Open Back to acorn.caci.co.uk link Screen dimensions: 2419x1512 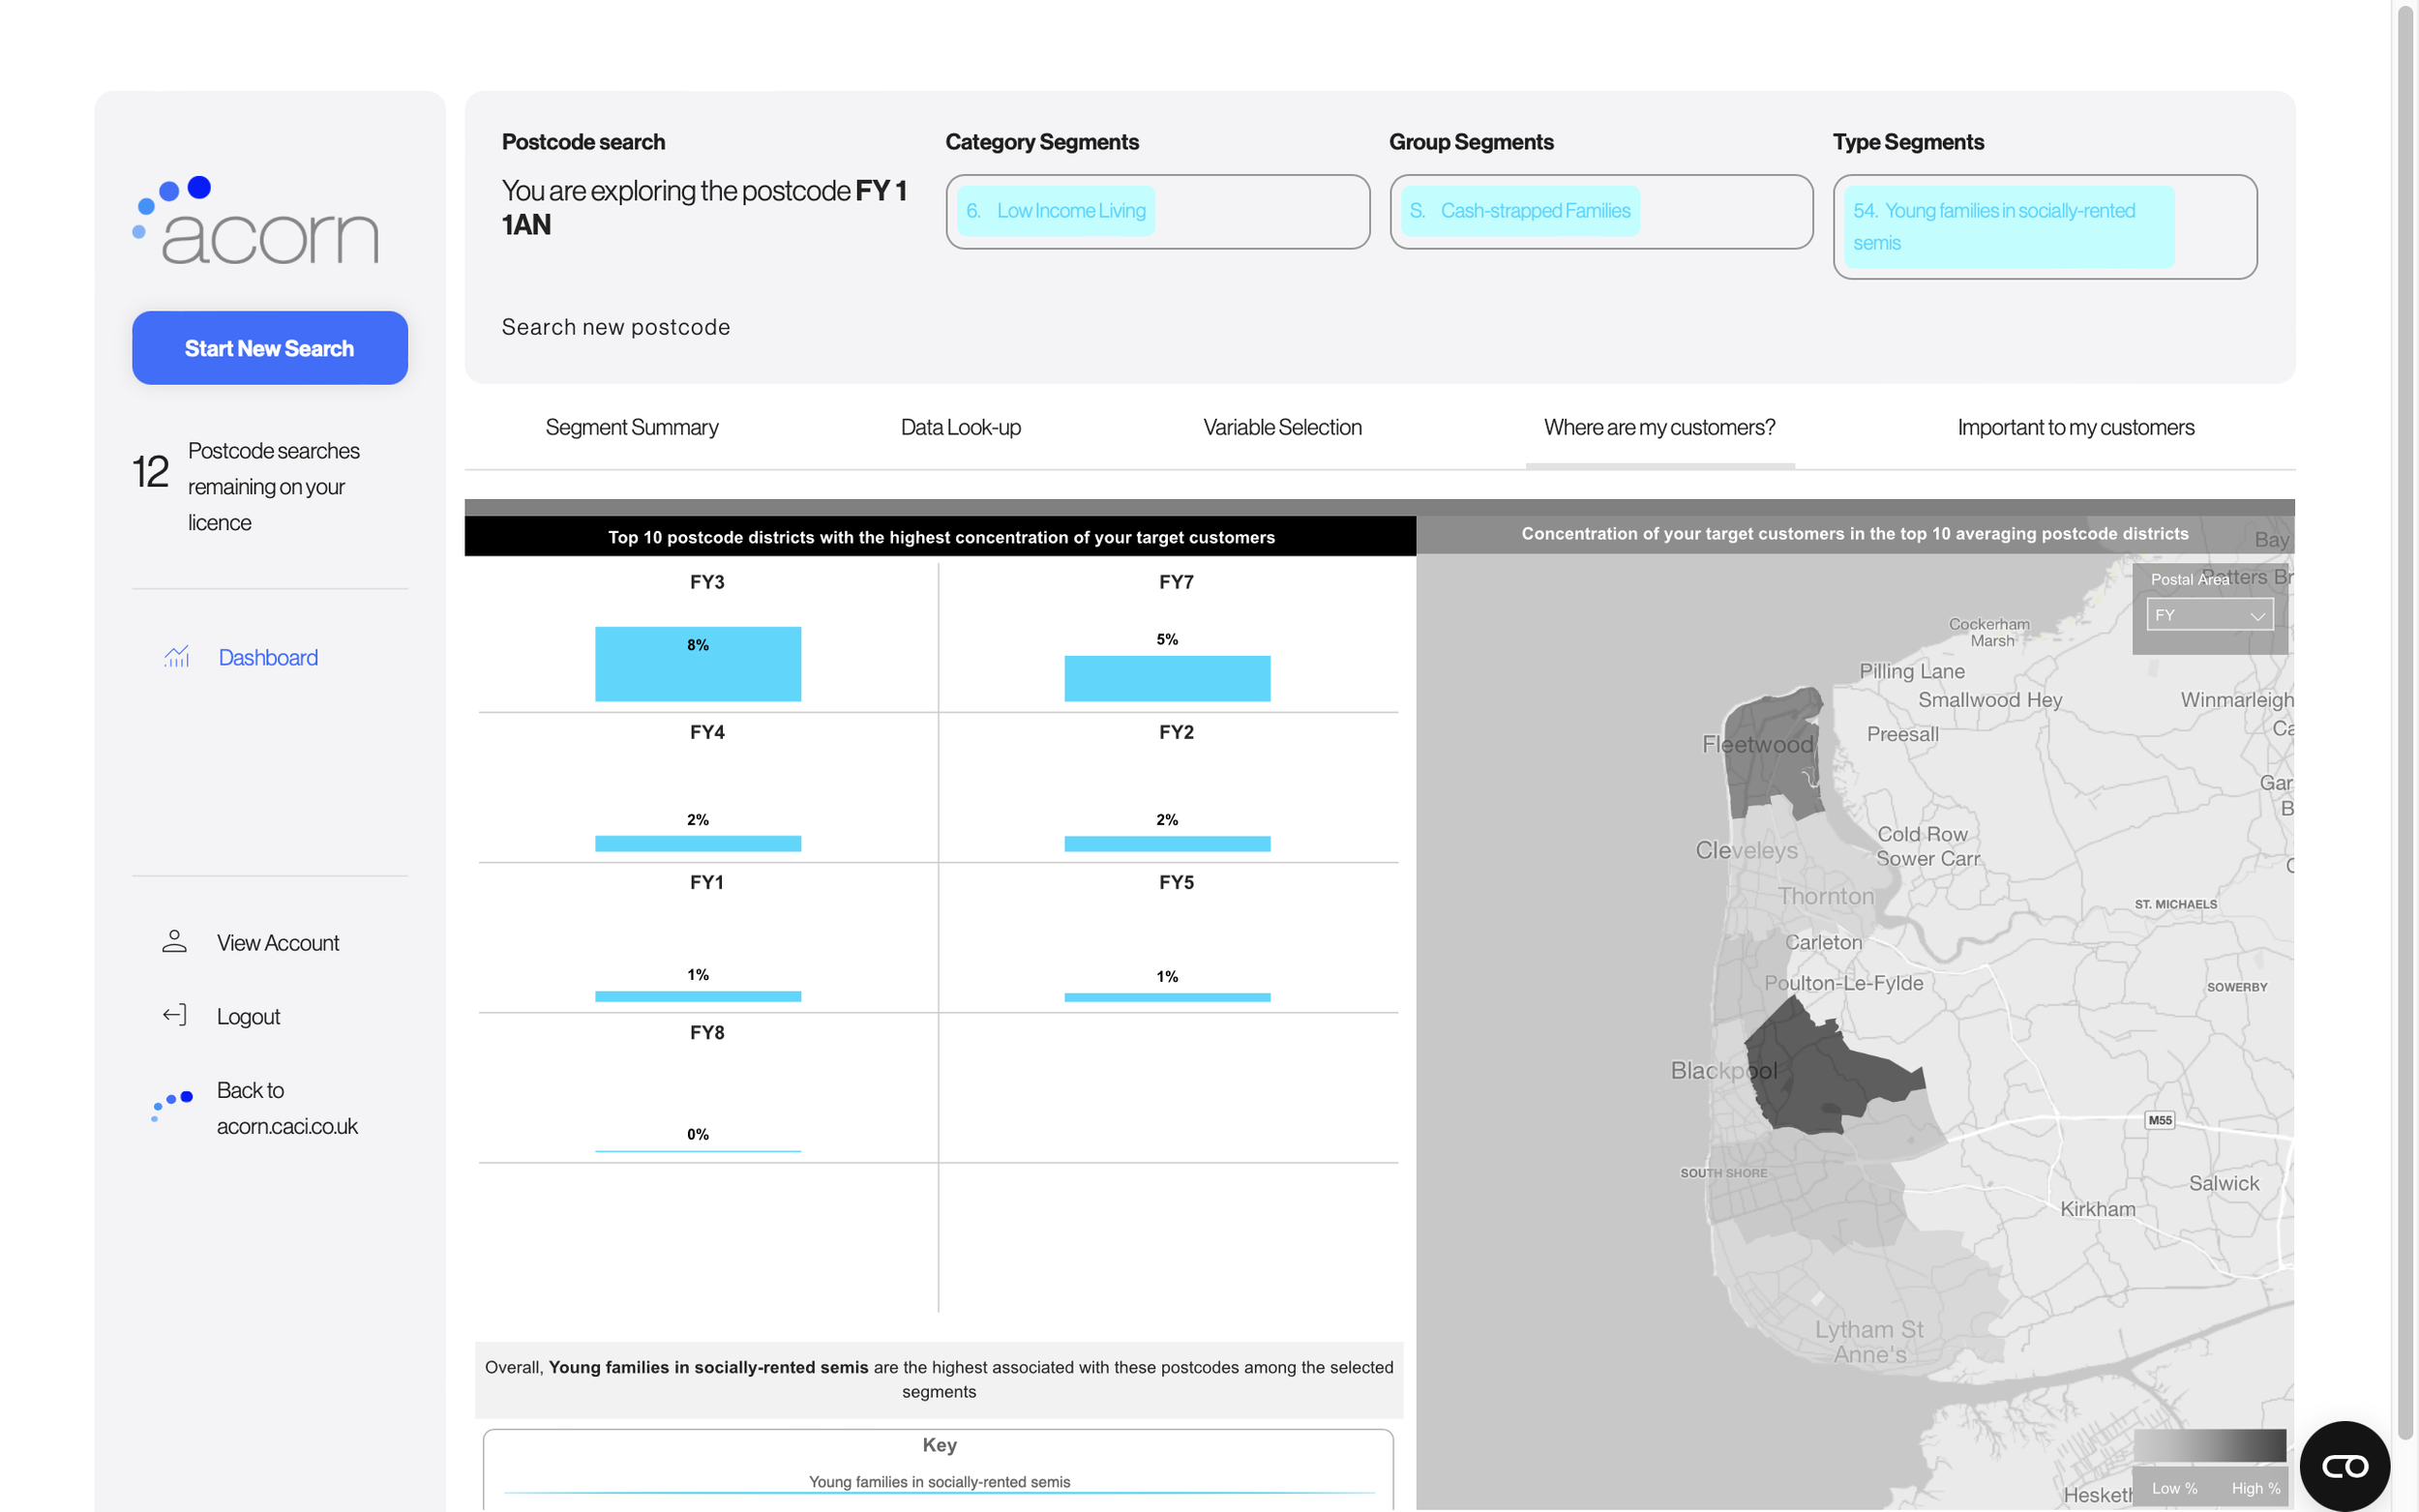click(x=286, y=1107)
